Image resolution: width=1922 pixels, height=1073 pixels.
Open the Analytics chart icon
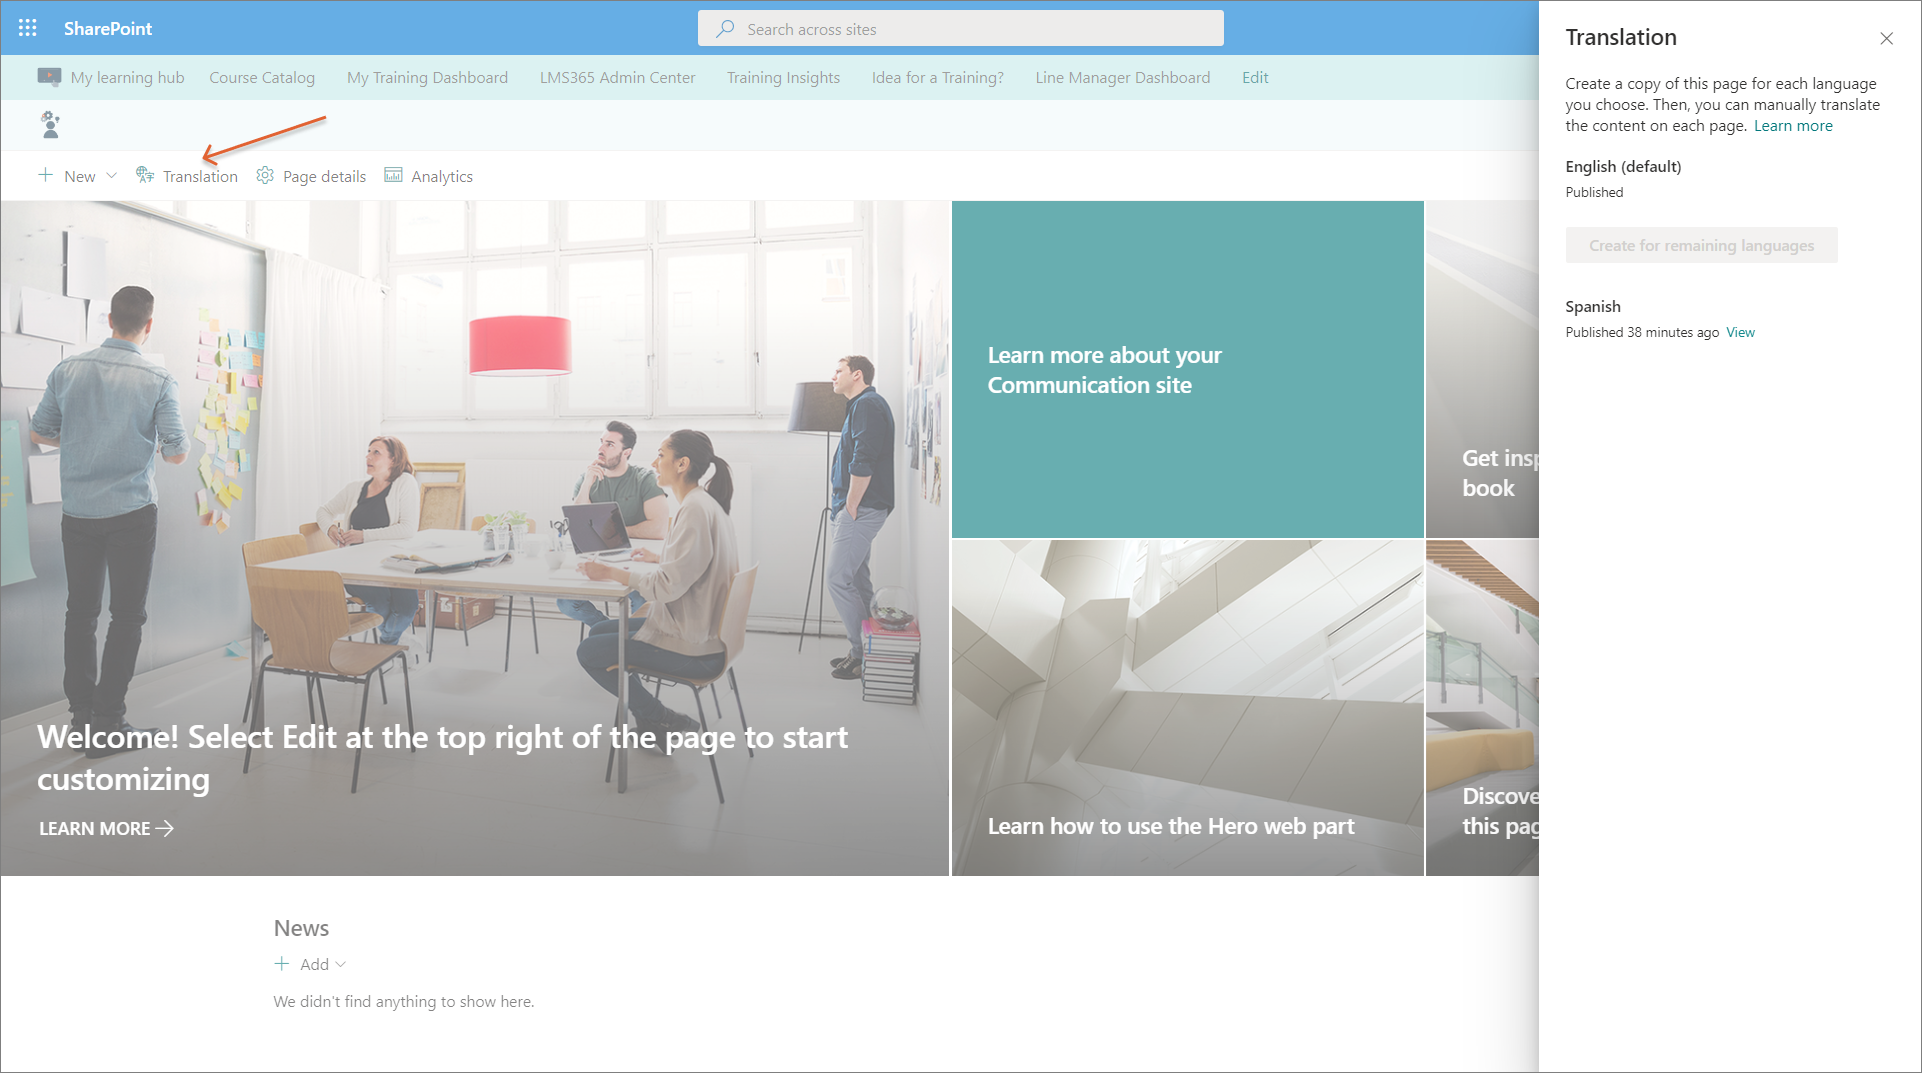tap(393, 175)
